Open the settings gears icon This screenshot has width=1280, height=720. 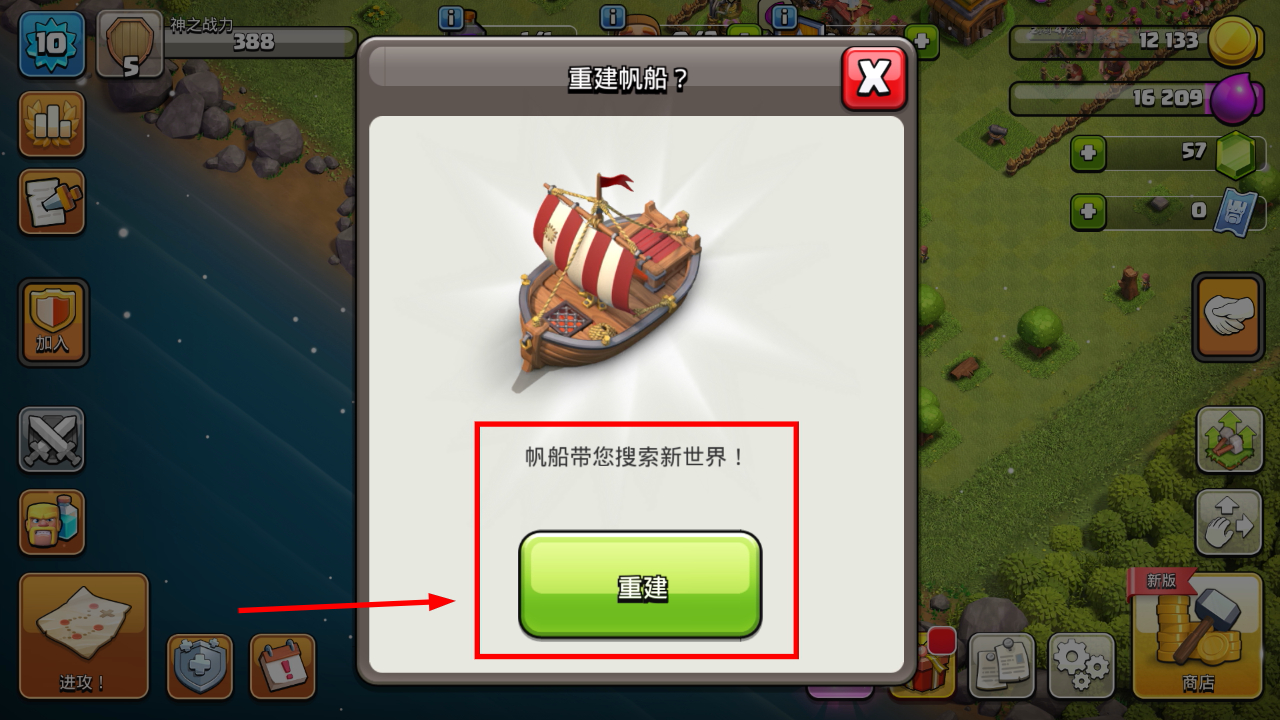coord(1082,665)
